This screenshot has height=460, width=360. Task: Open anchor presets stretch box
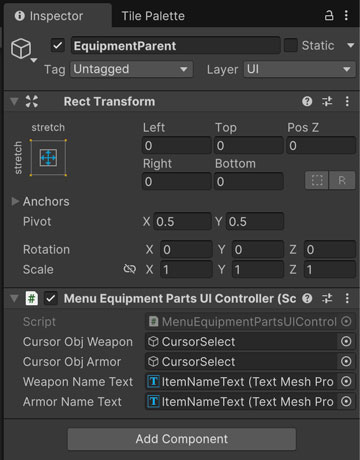coord(48,158)
